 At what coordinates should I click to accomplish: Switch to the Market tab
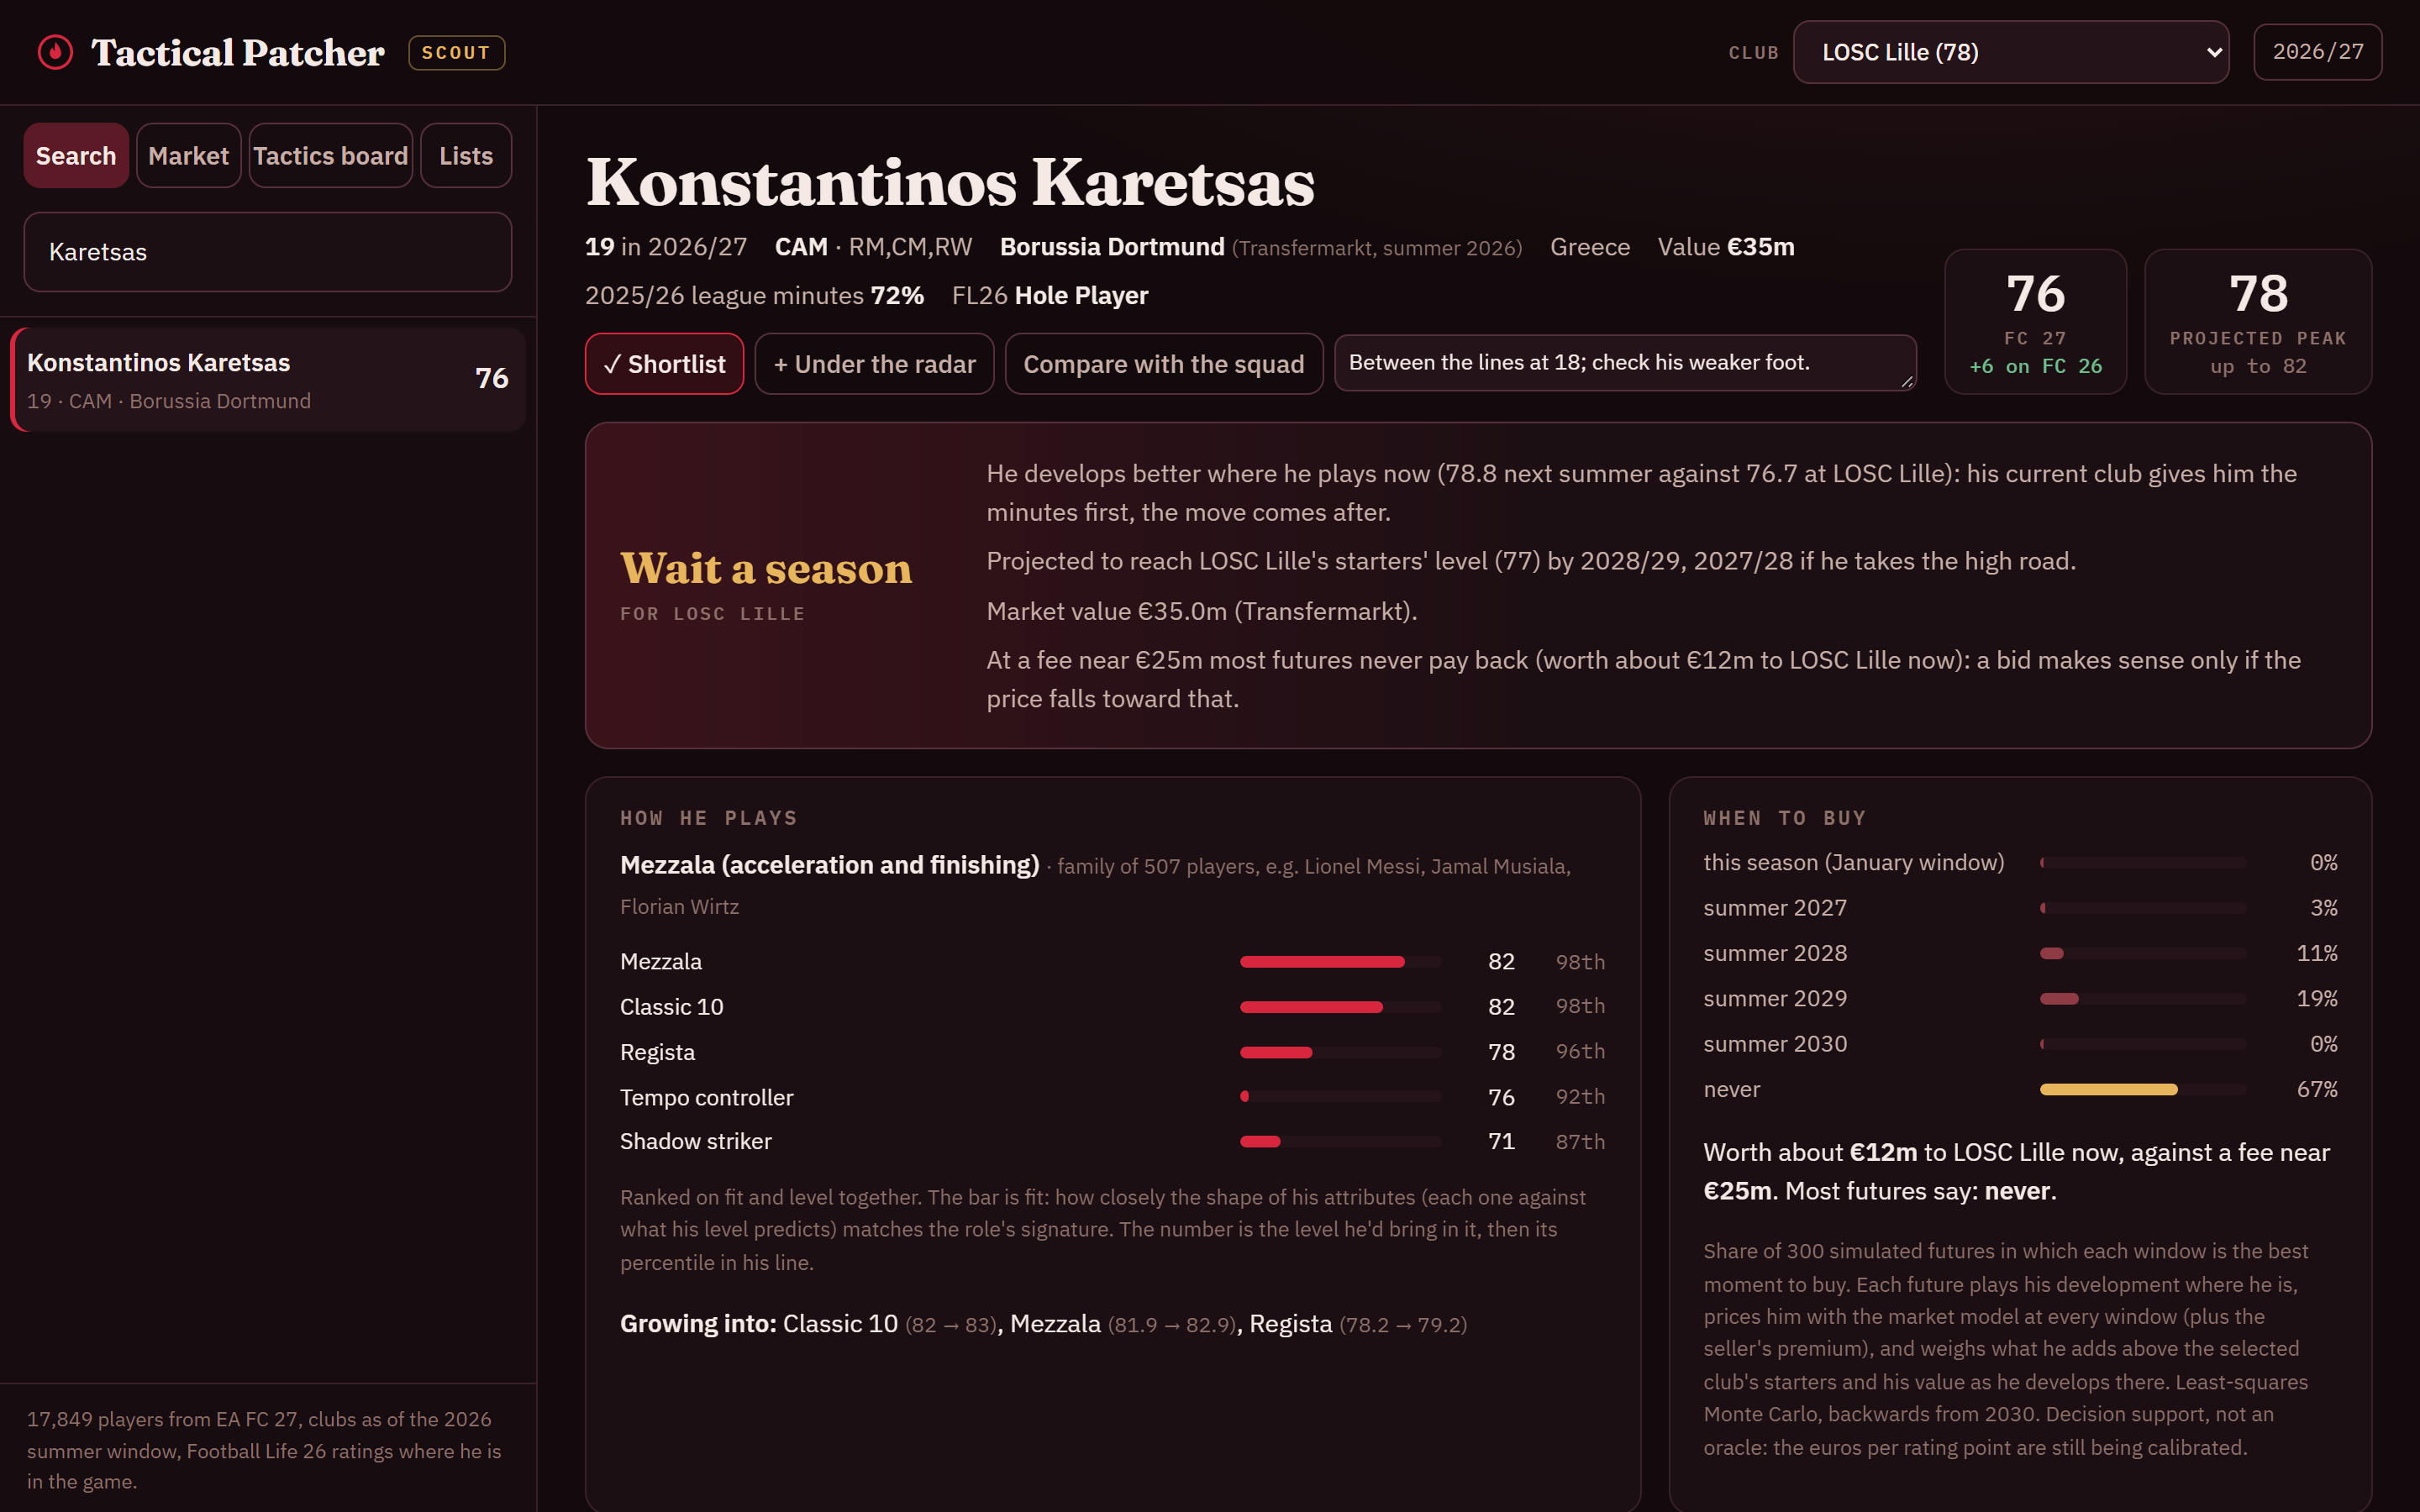coord(188,156)
